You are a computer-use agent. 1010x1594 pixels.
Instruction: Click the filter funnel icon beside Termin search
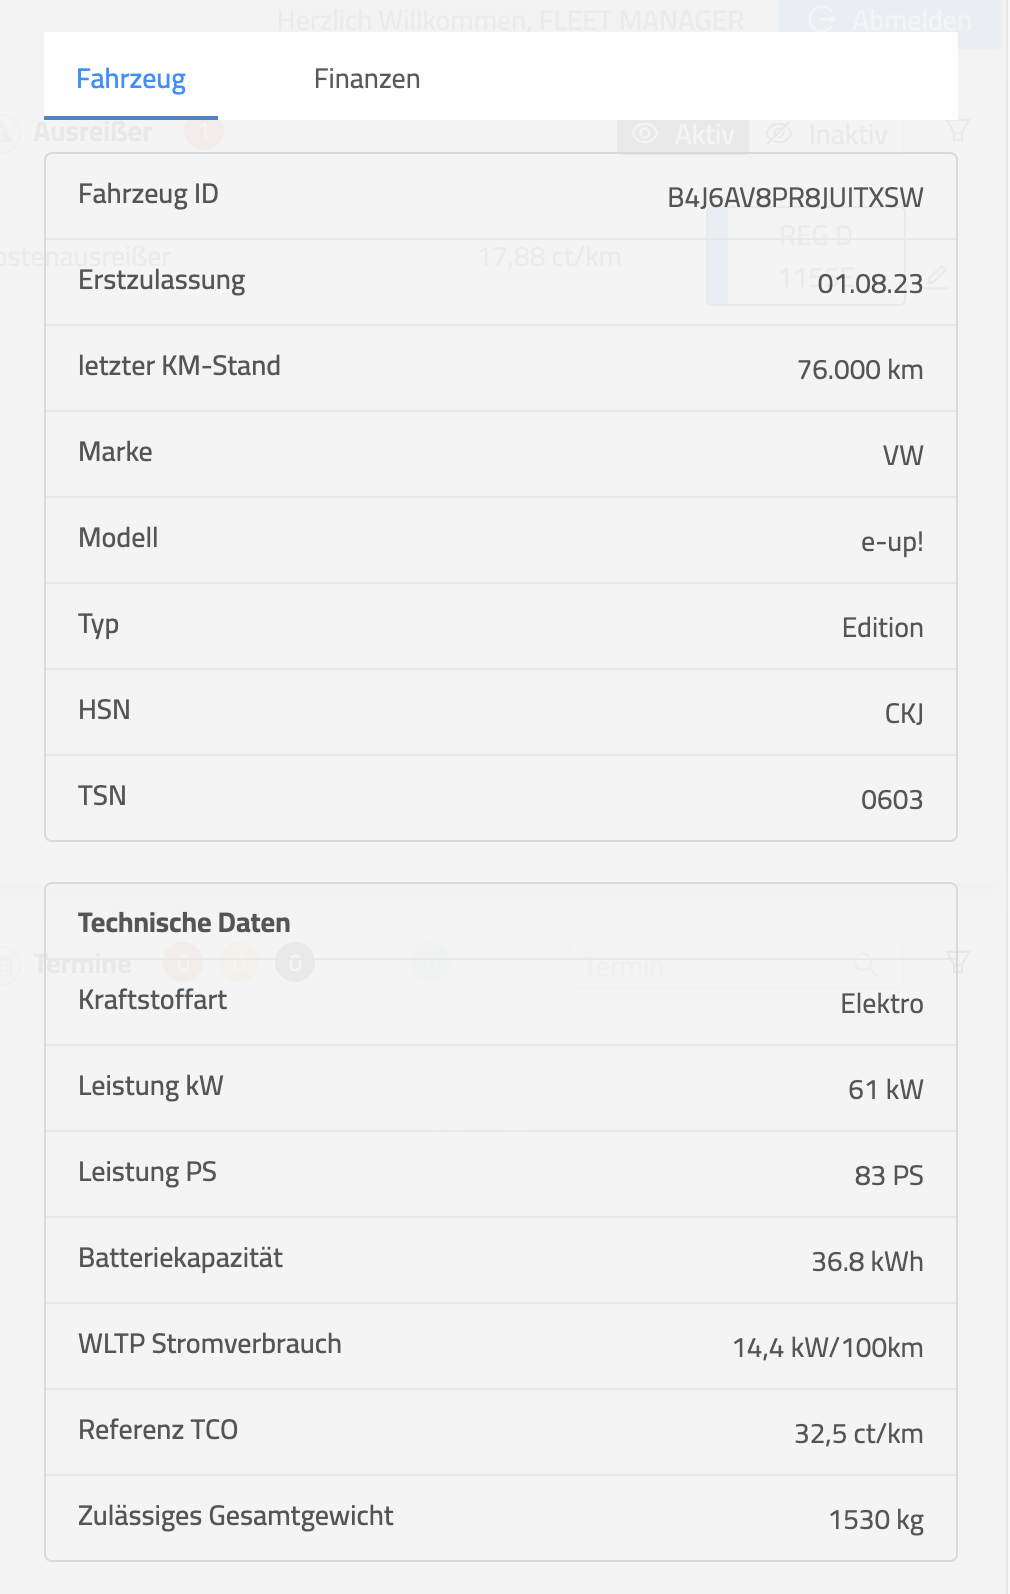[x=957, y=962]
